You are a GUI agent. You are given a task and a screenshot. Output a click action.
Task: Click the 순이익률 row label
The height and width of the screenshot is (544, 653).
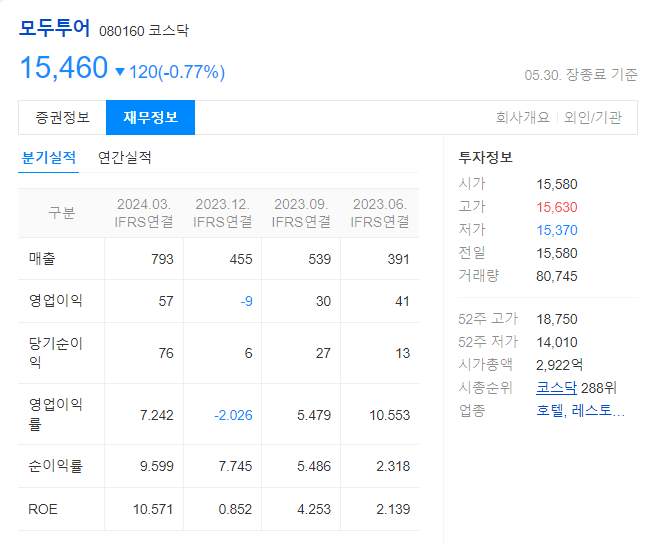click(x=55, y=466)
